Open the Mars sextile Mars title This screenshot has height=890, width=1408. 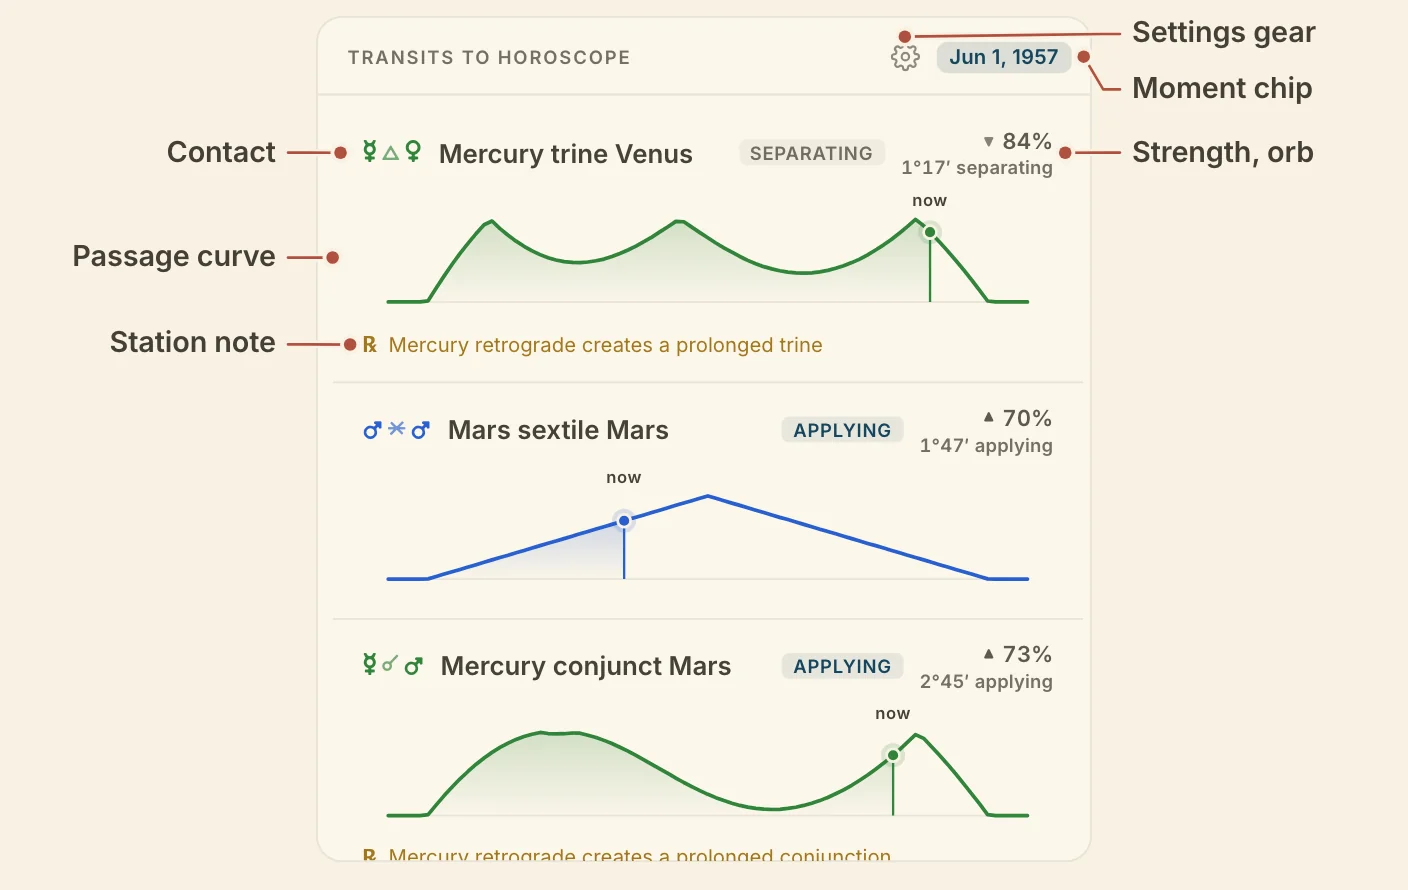click(558, 430)
